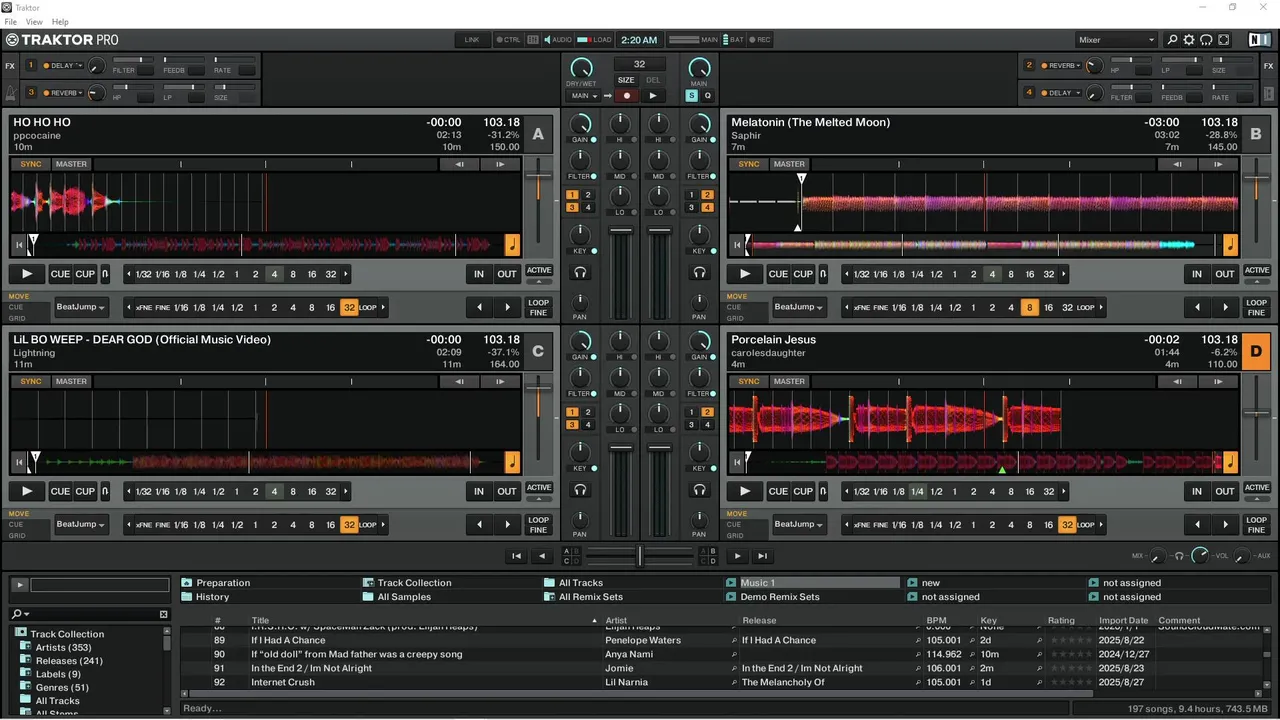Click LOOP FINE button on Deck A

(x=539, y=307)
